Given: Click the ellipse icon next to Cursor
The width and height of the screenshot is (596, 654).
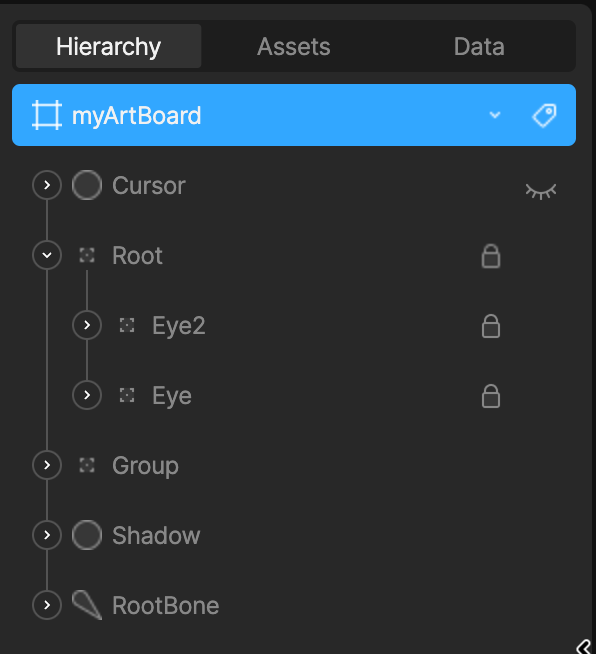Looking at the screenshot, I should (x=87, y=185).
